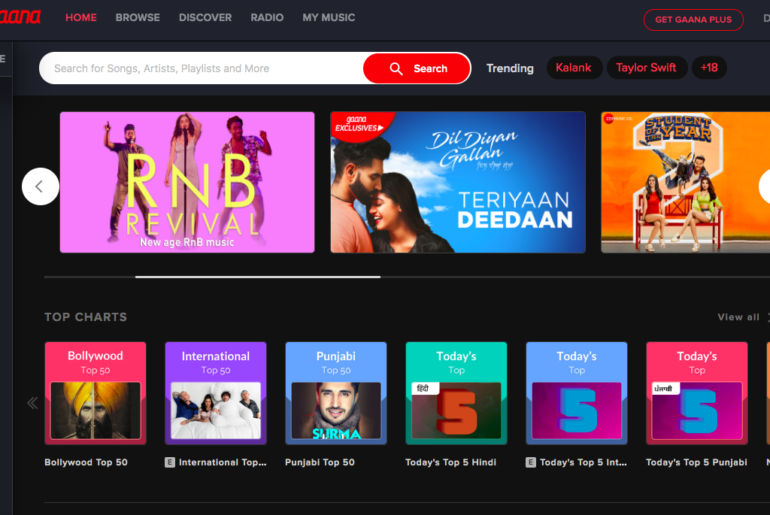This screenshot has width=770, height=515.
Task: Click the red Search button
Action: 417,68
